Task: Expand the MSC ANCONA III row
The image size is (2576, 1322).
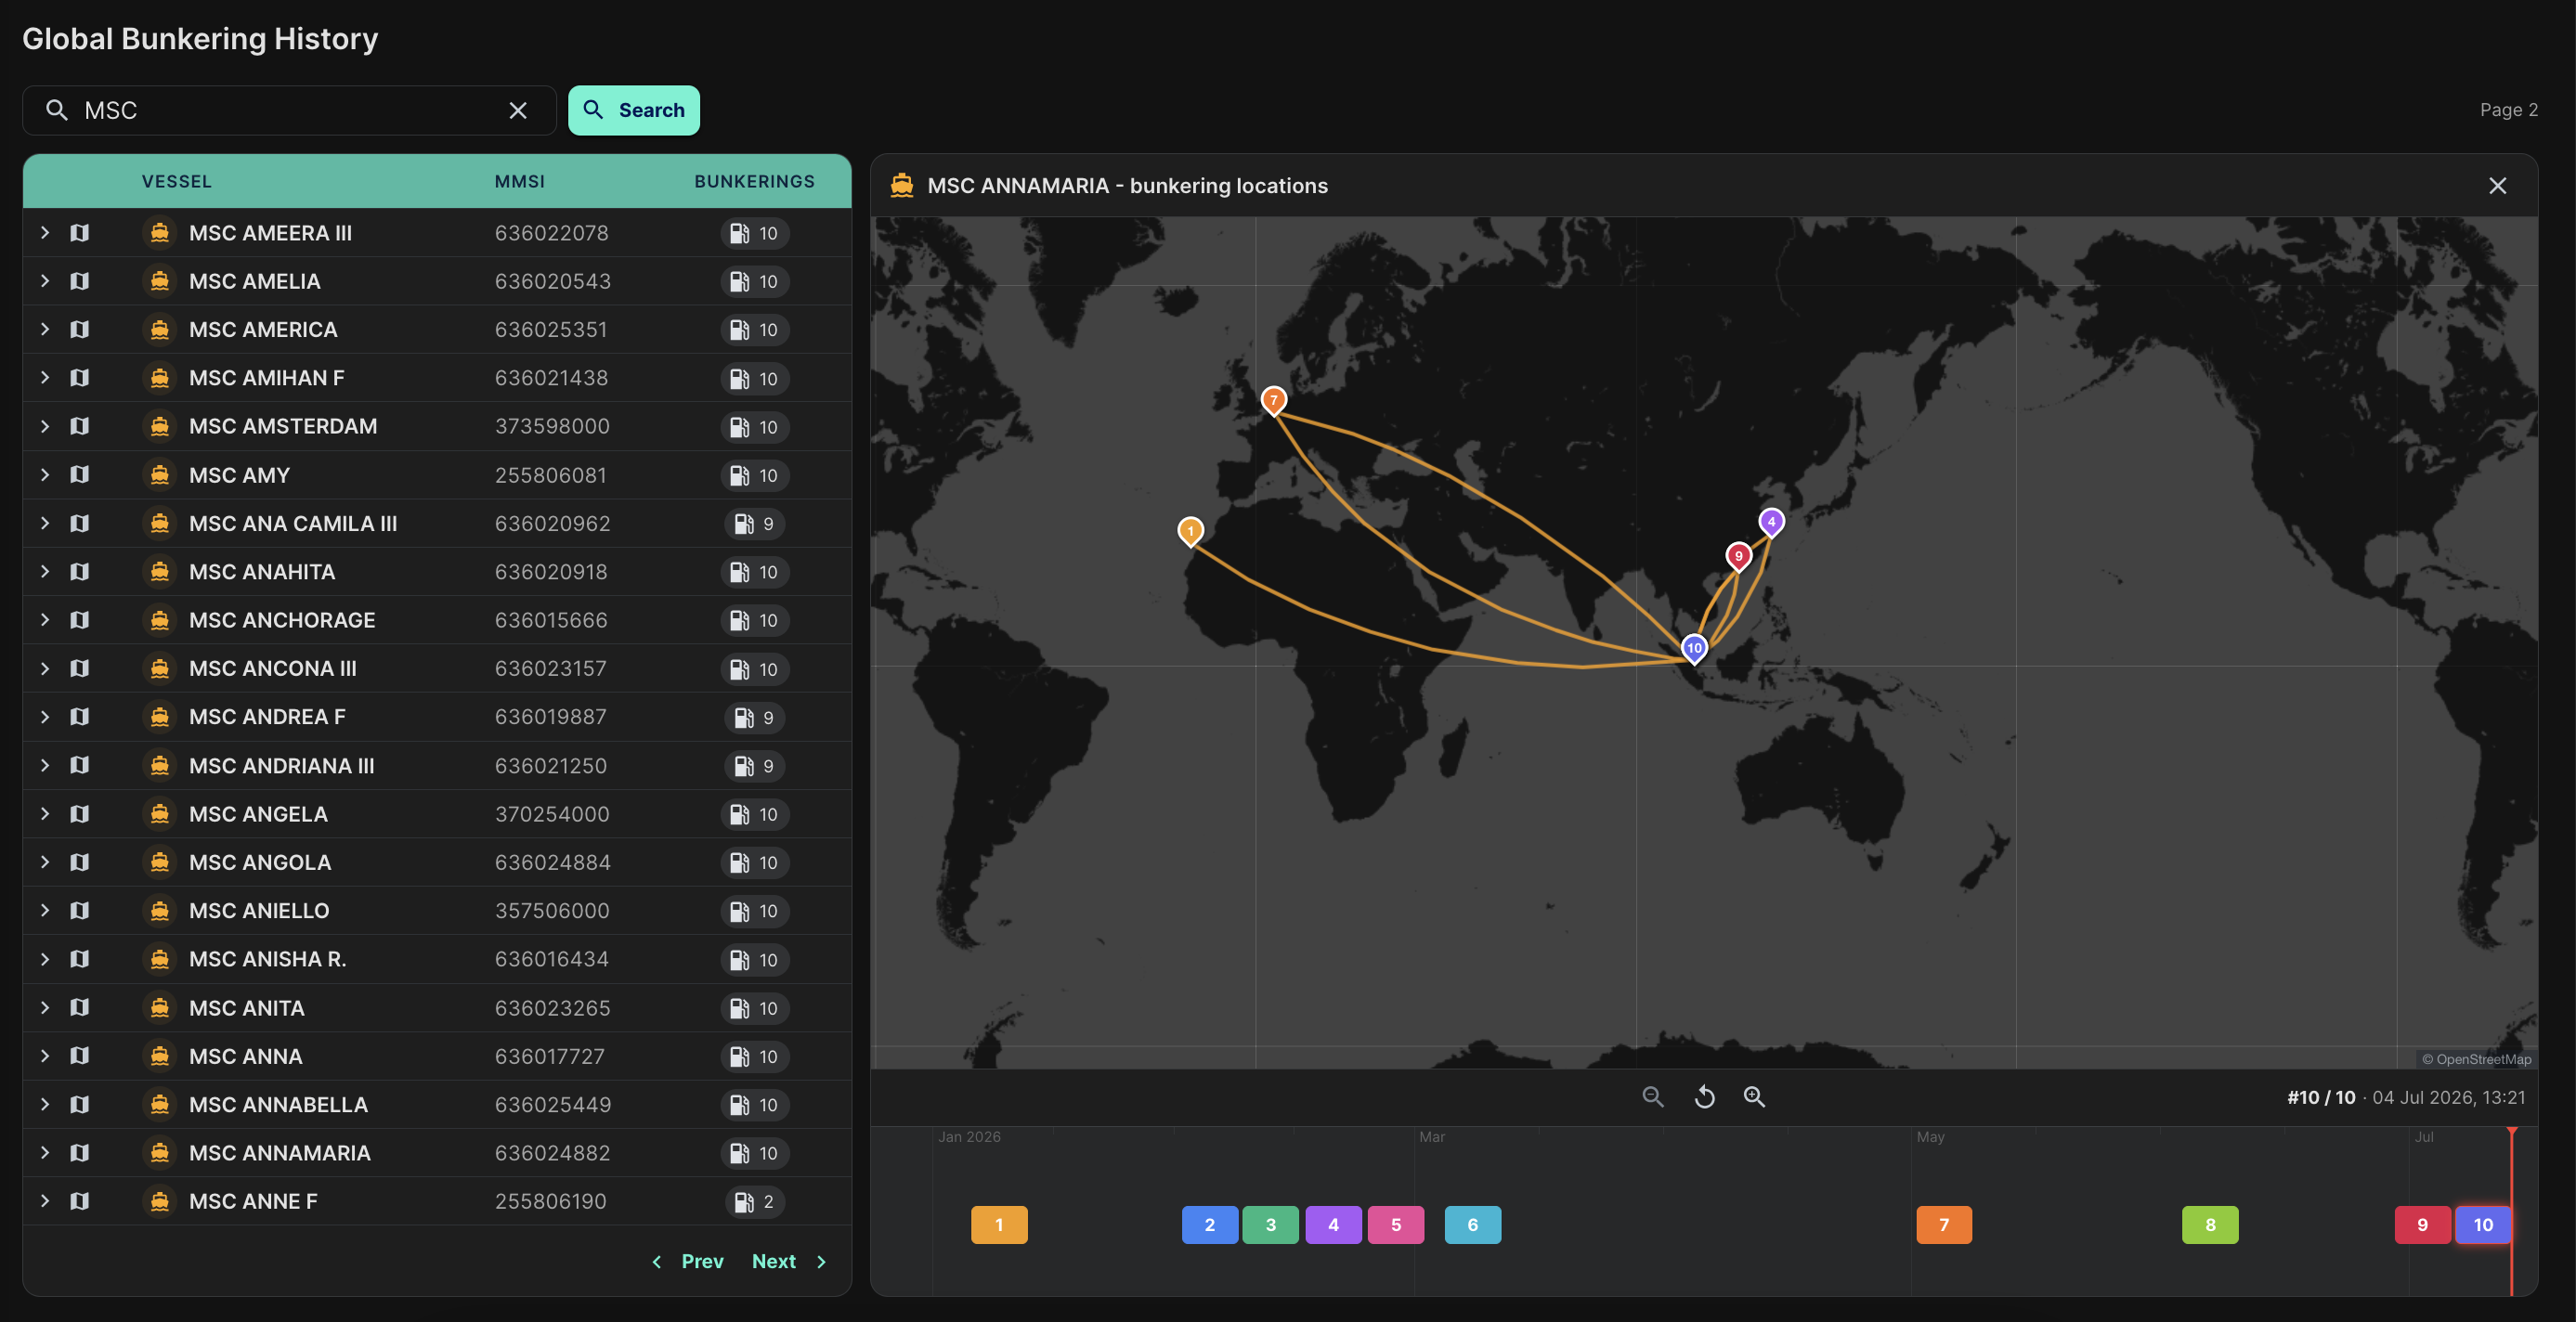Action: click(45, 668)
